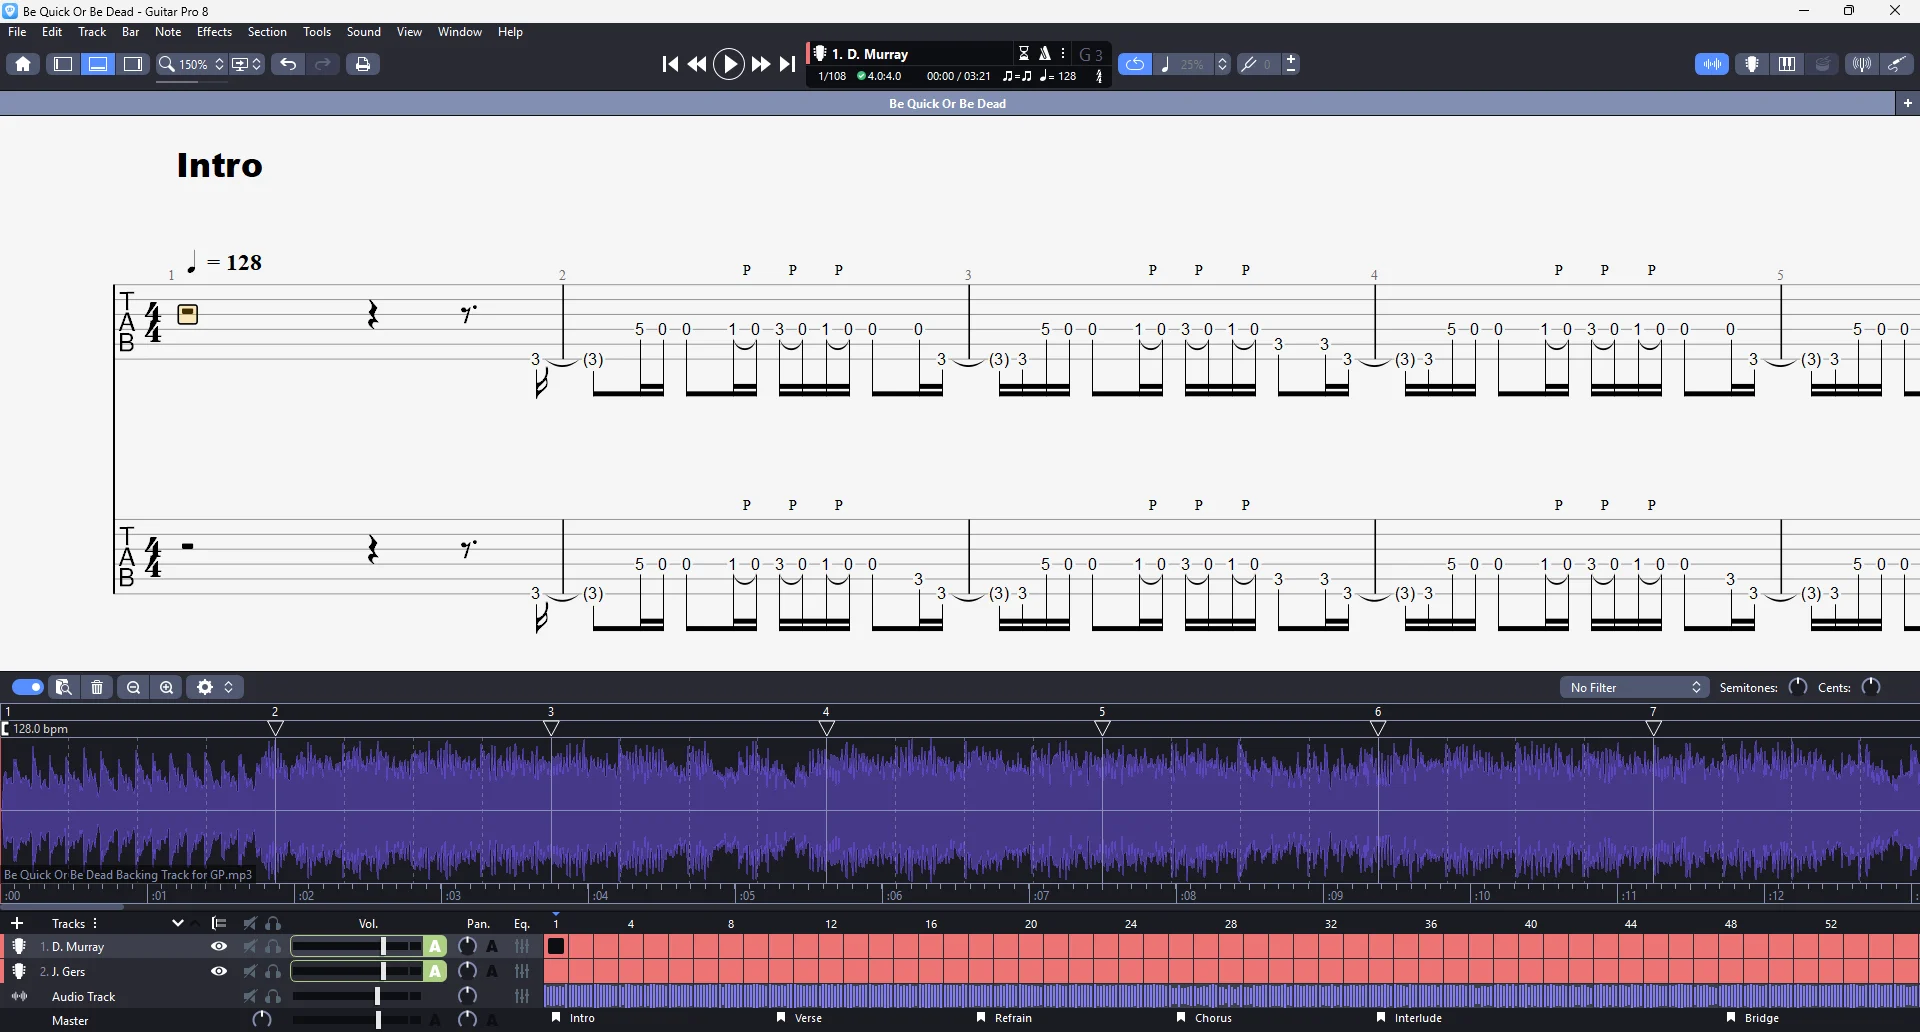Open the audio track settings gear
The image size is (1920, 1032).
tap(205, 687)
